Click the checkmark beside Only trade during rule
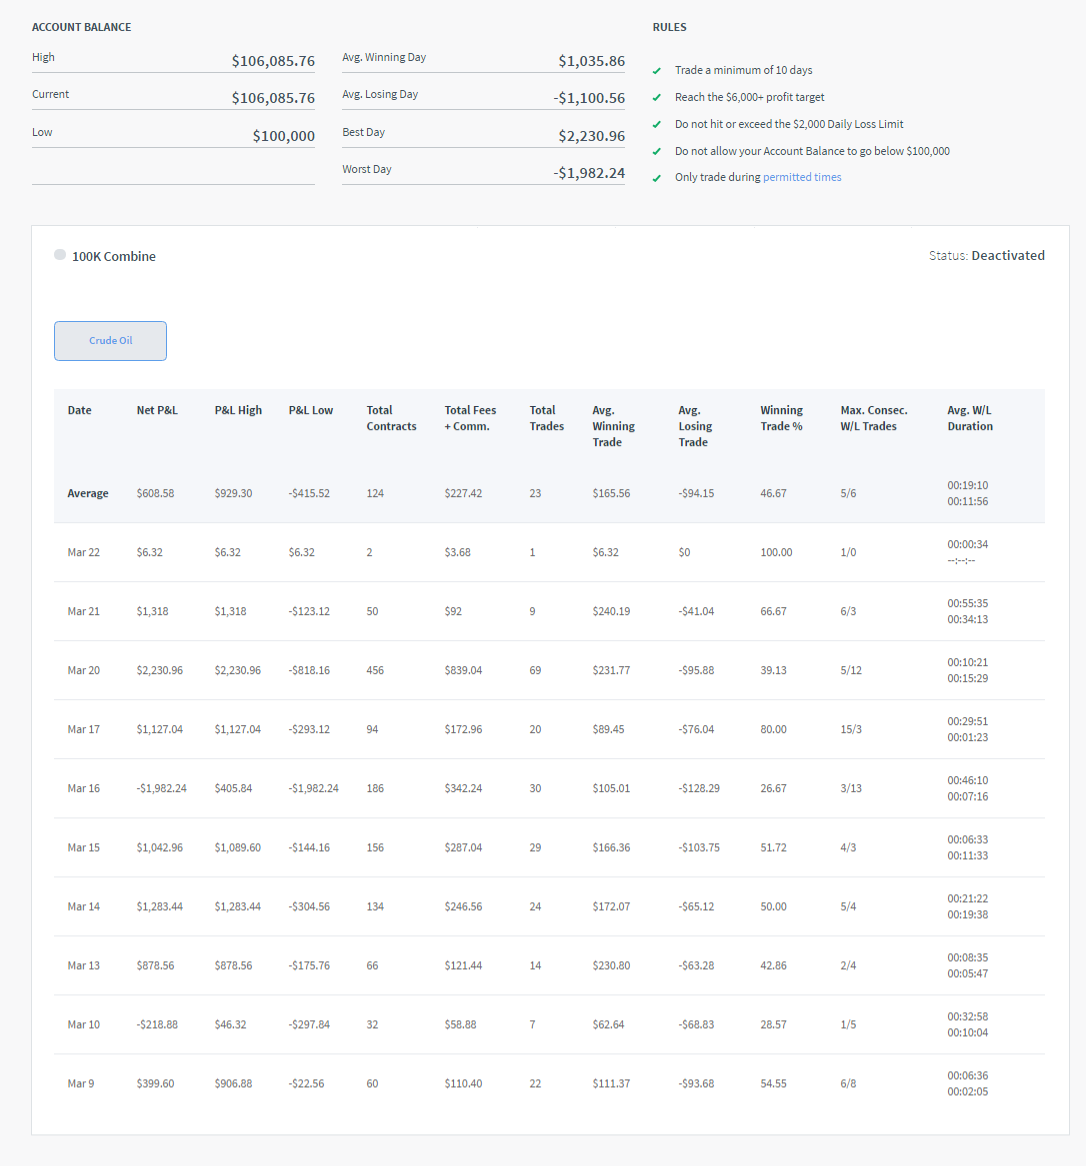 point(657,178)
